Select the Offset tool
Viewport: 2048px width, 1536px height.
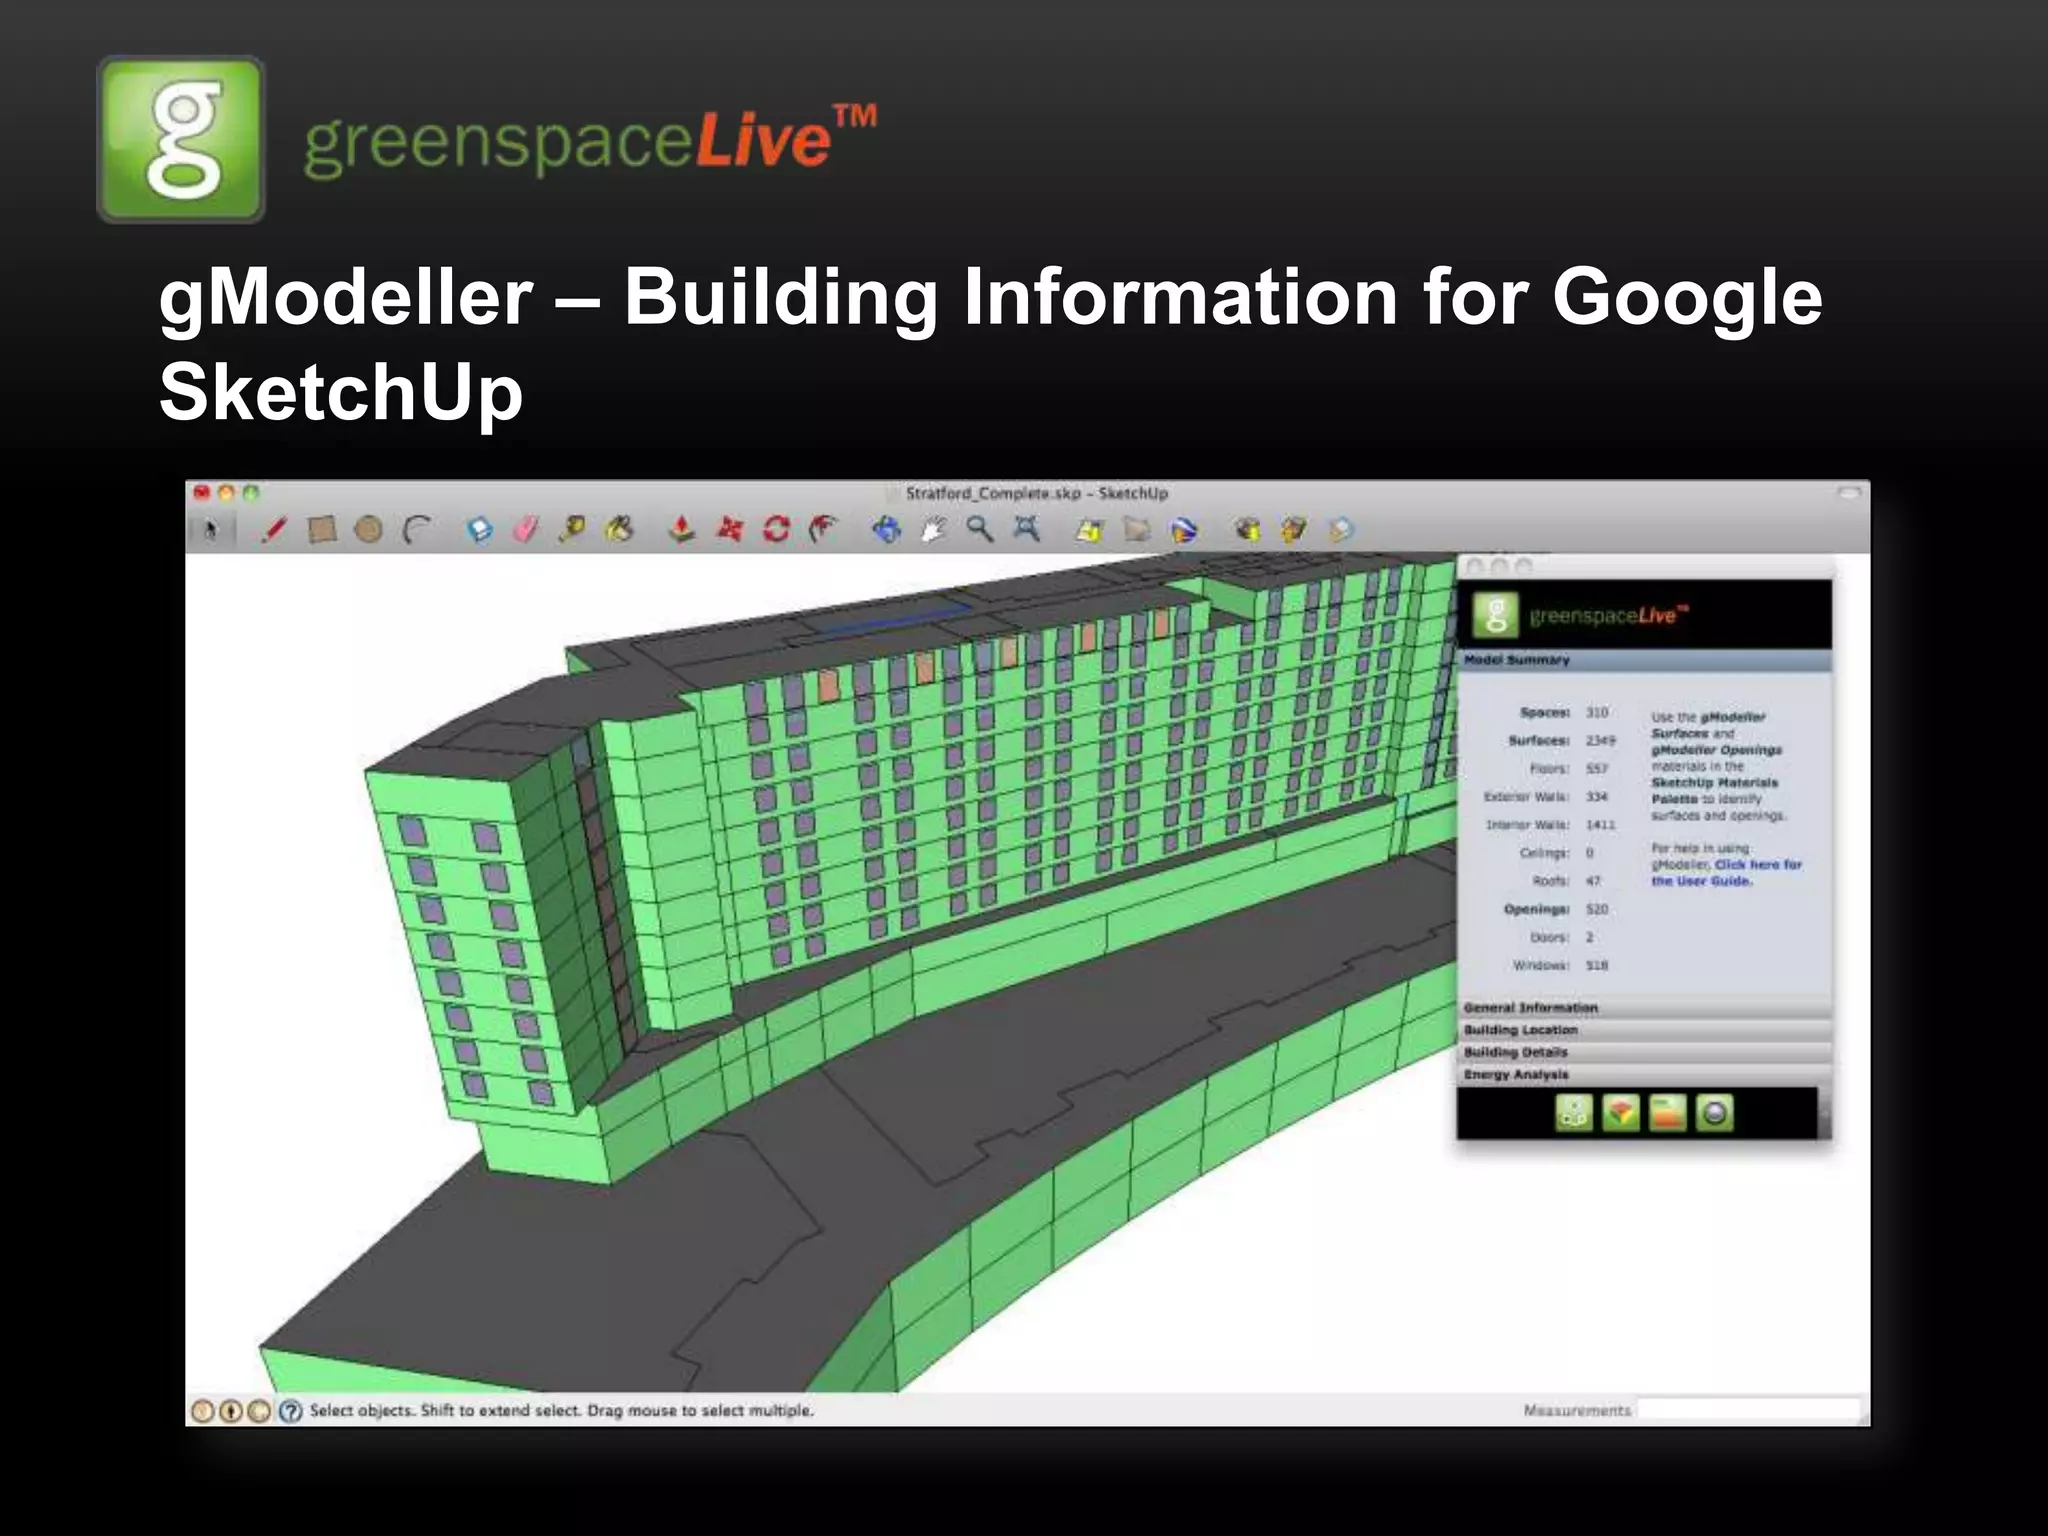[824, 529]
